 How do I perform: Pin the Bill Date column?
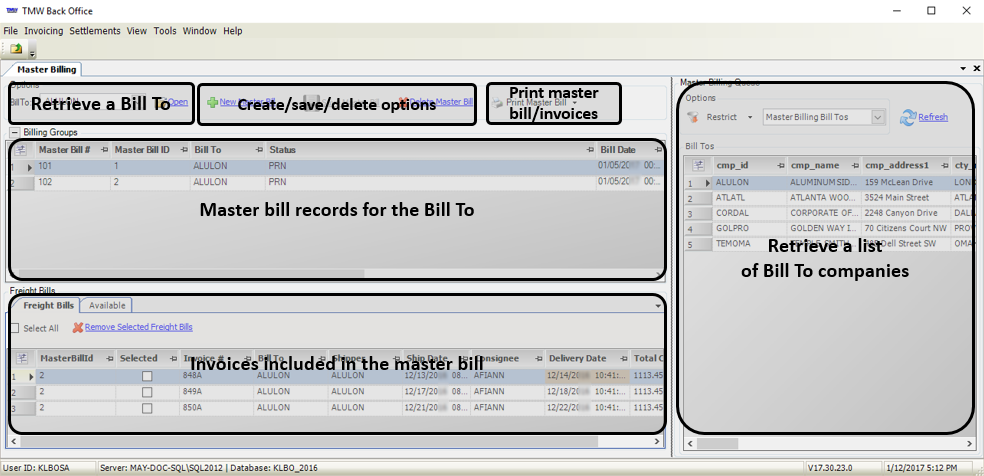658,150
